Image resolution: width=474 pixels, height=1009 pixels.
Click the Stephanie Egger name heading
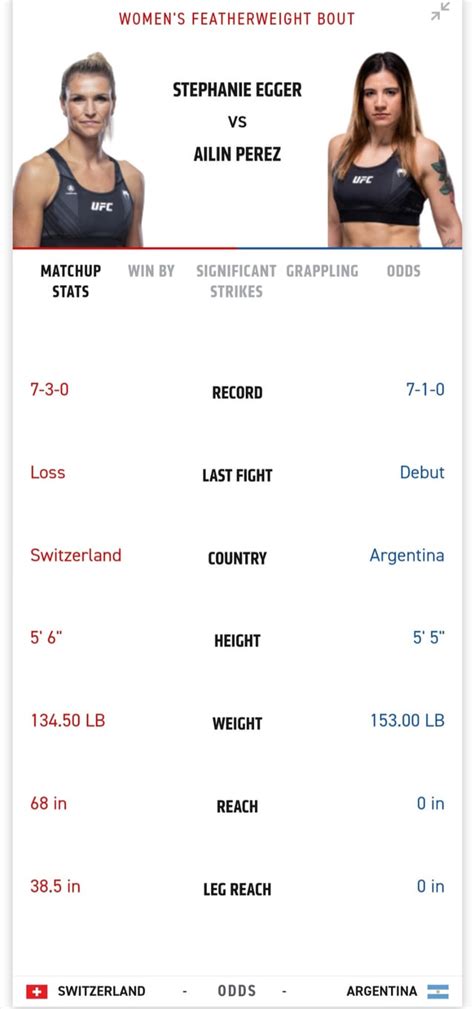237,89
